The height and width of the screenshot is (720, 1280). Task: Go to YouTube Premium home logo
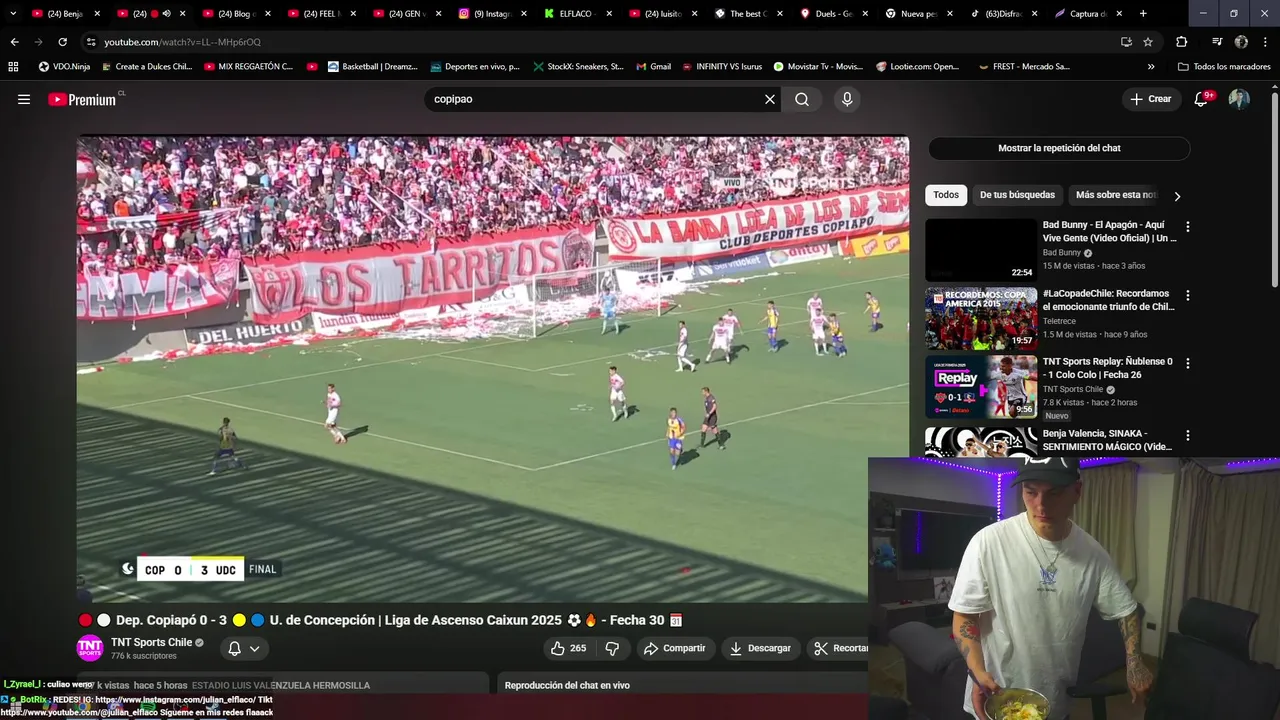[x=84, y=99]
